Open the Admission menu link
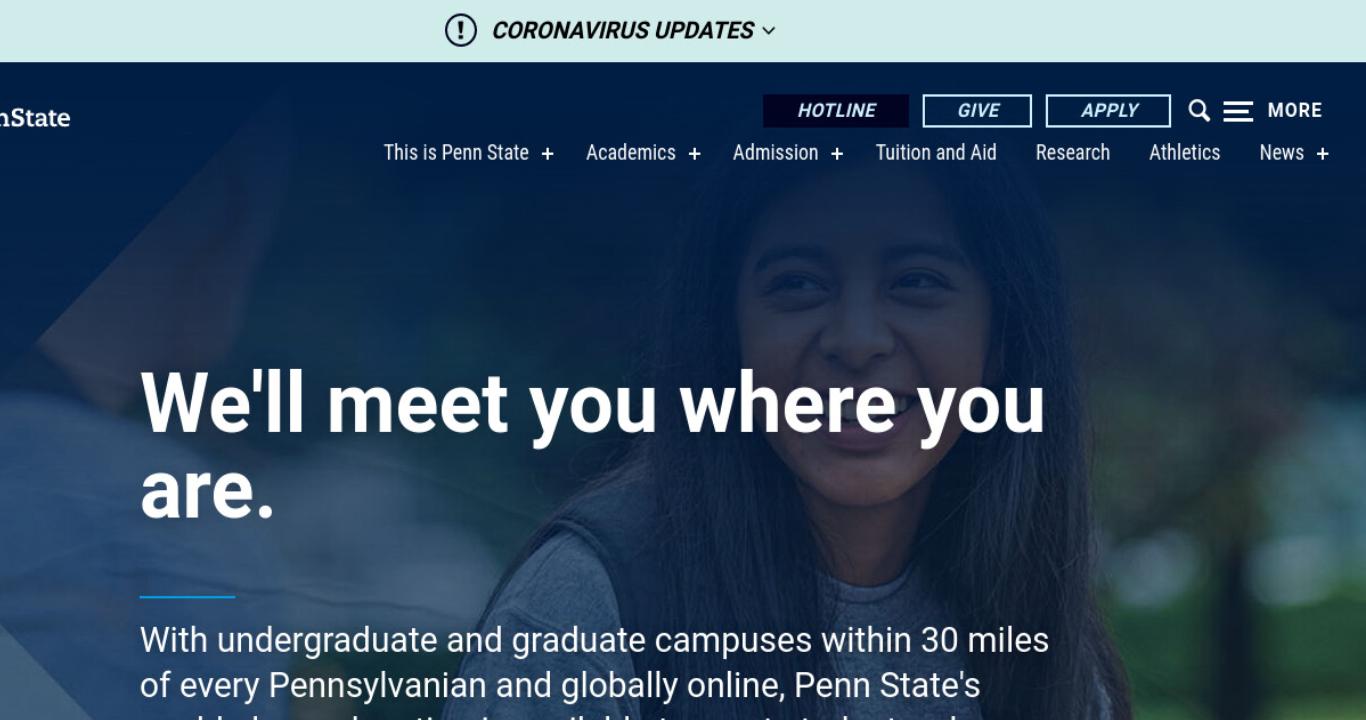 (775, 153)
